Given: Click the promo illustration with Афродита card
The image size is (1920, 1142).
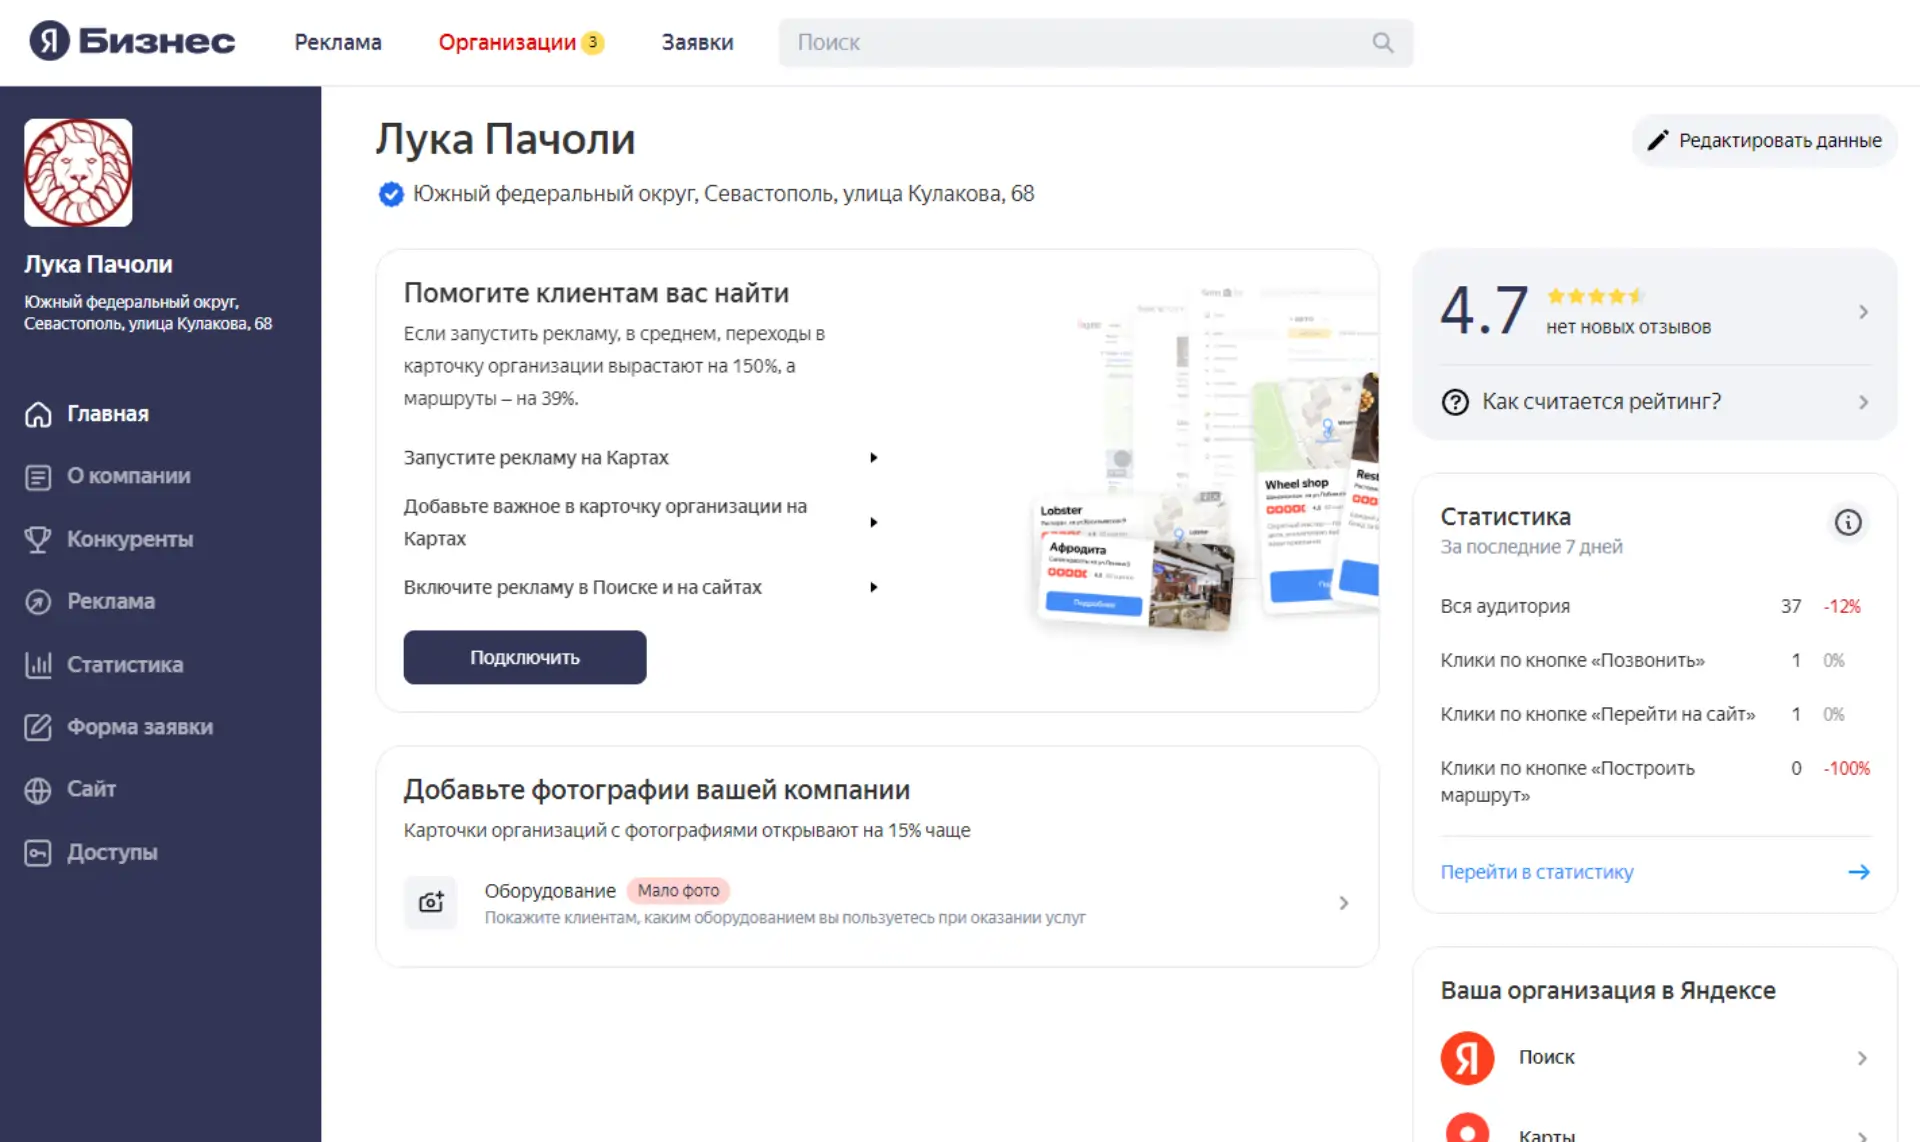Looking at the screenshot, I should point(1205,462).
